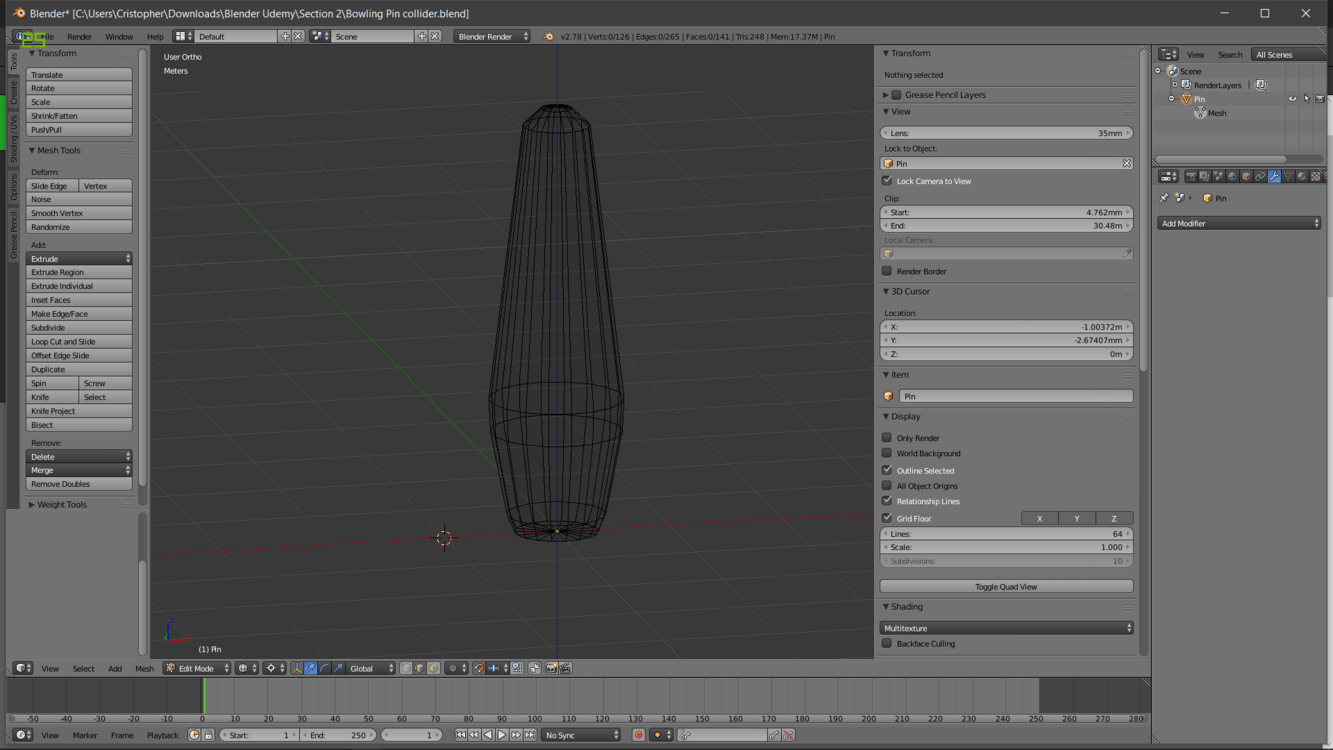The width and height of the screenshot is (1333, 750).
Task: Toggle the translate manipulator arrow icon
Action: (310, 668)
